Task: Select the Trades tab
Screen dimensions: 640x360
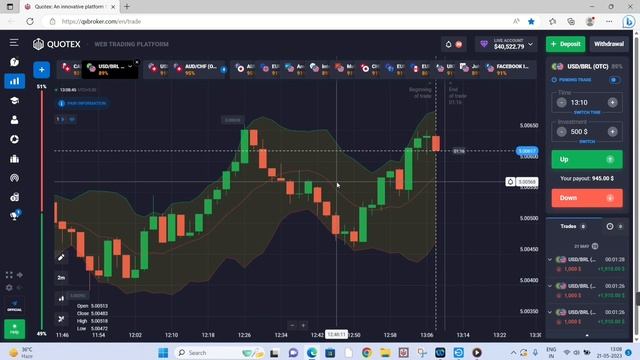Action: pos(573,226)
